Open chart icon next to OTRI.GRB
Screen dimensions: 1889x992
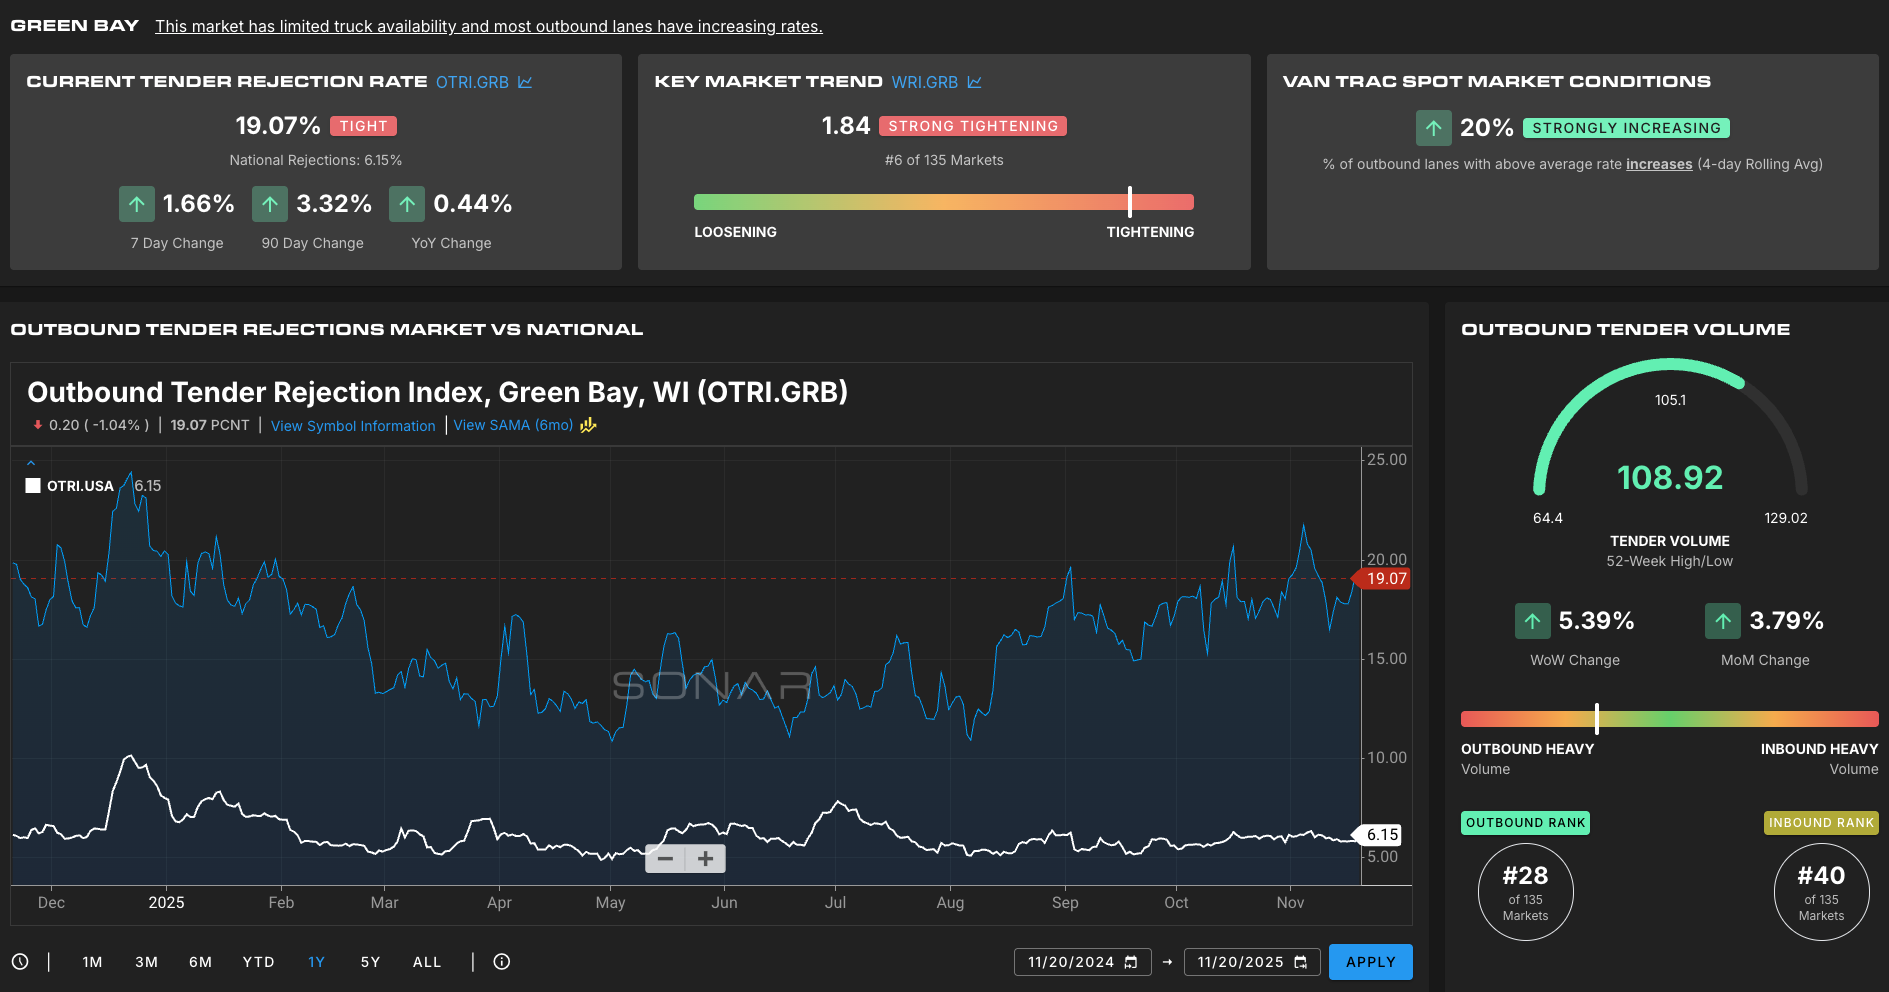[x=525, y=82]
